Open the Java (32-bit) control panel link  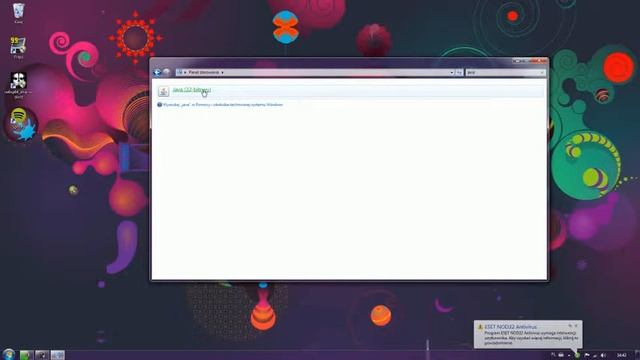(x=191, y=90)
